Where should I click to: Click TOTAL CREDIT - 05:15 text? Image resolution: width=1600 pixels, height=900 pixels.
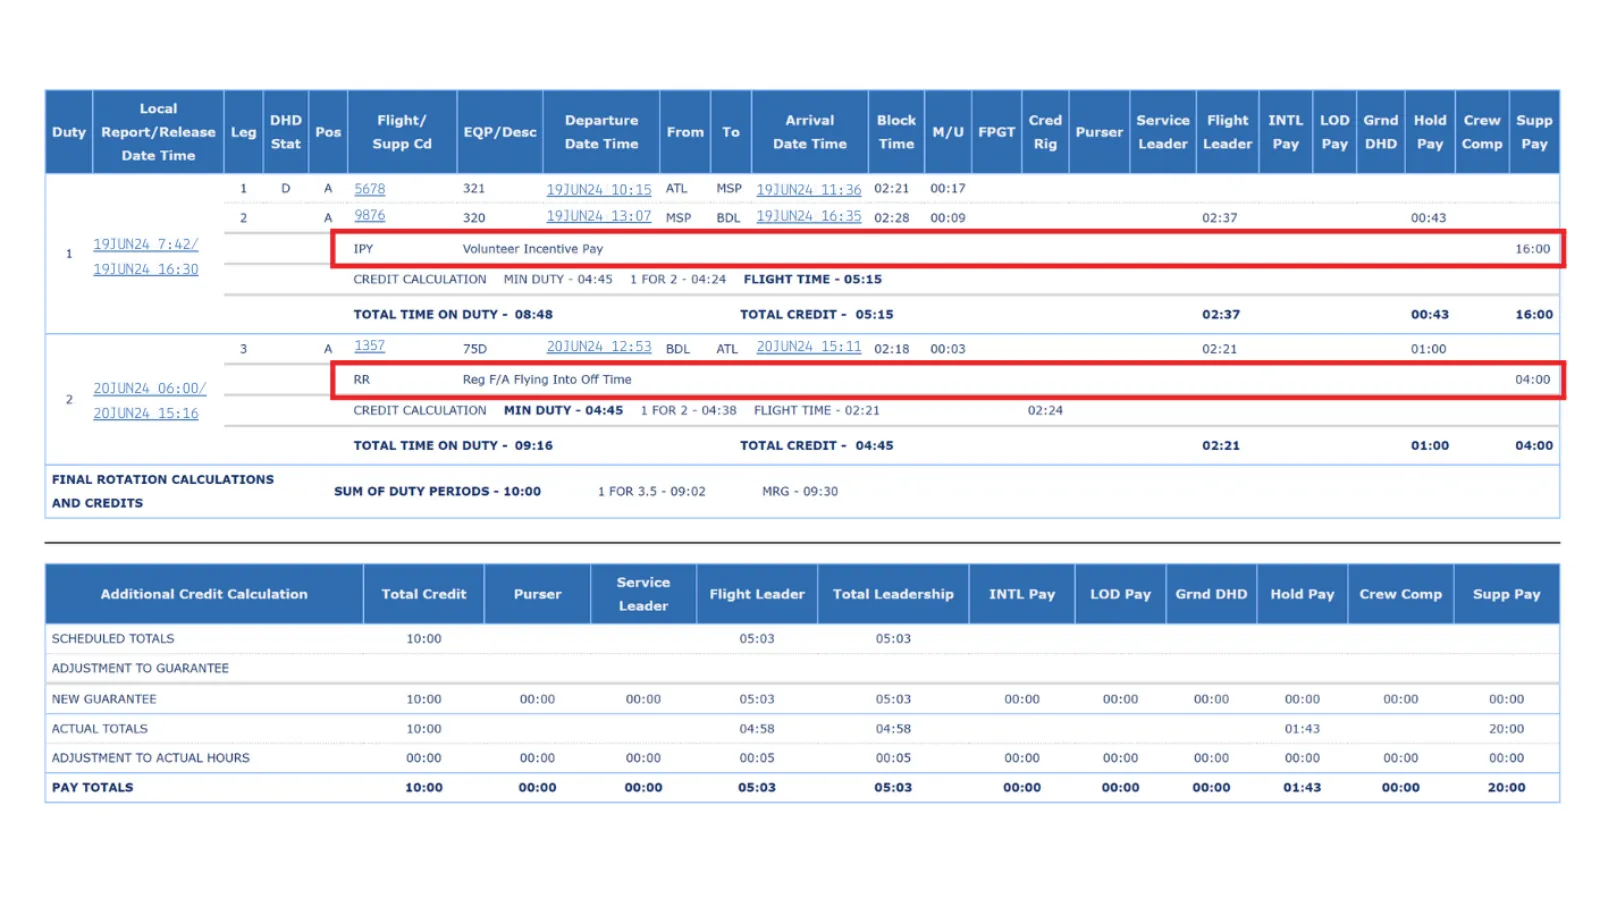click(817, 314)
